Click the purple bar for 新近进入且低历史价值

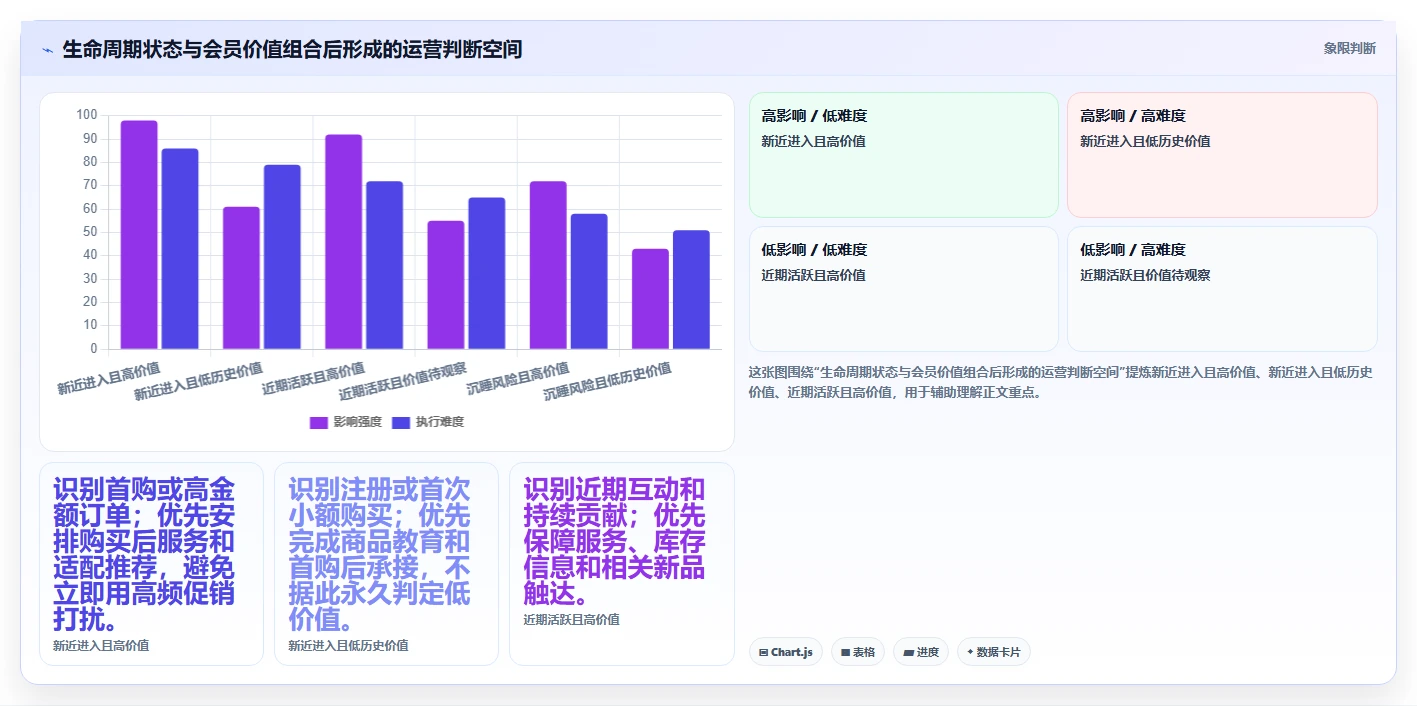tap(241, 278)
